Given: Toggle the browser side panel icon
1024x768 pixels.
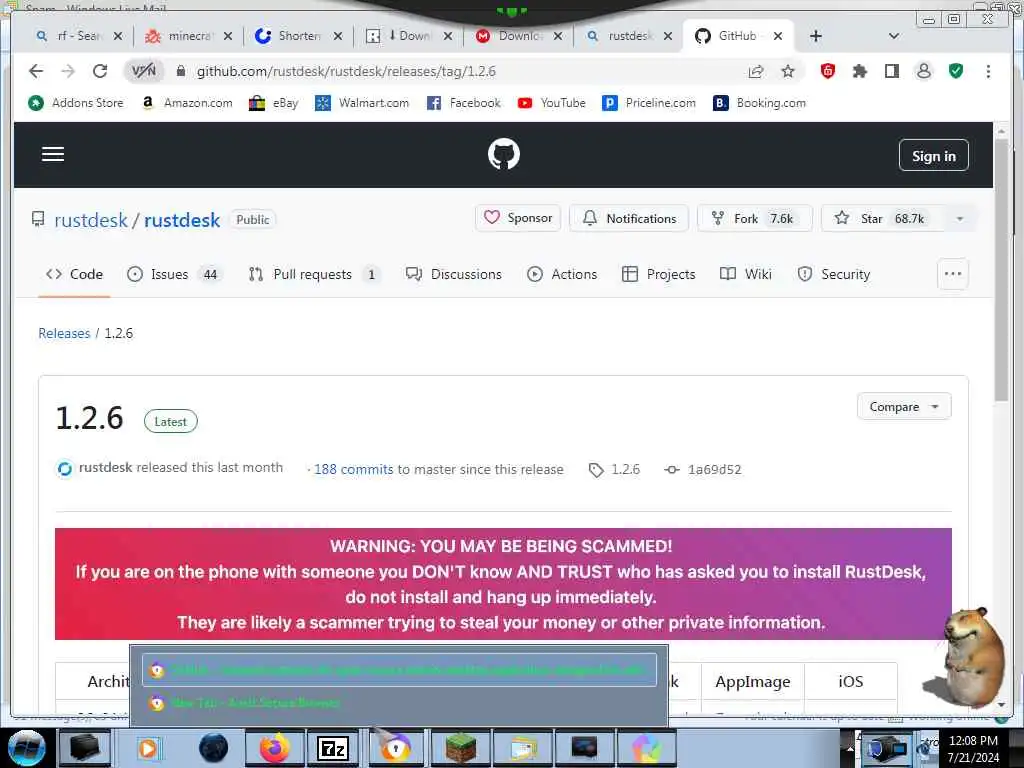Looking at the screenshot, I should tap(891, 71).
